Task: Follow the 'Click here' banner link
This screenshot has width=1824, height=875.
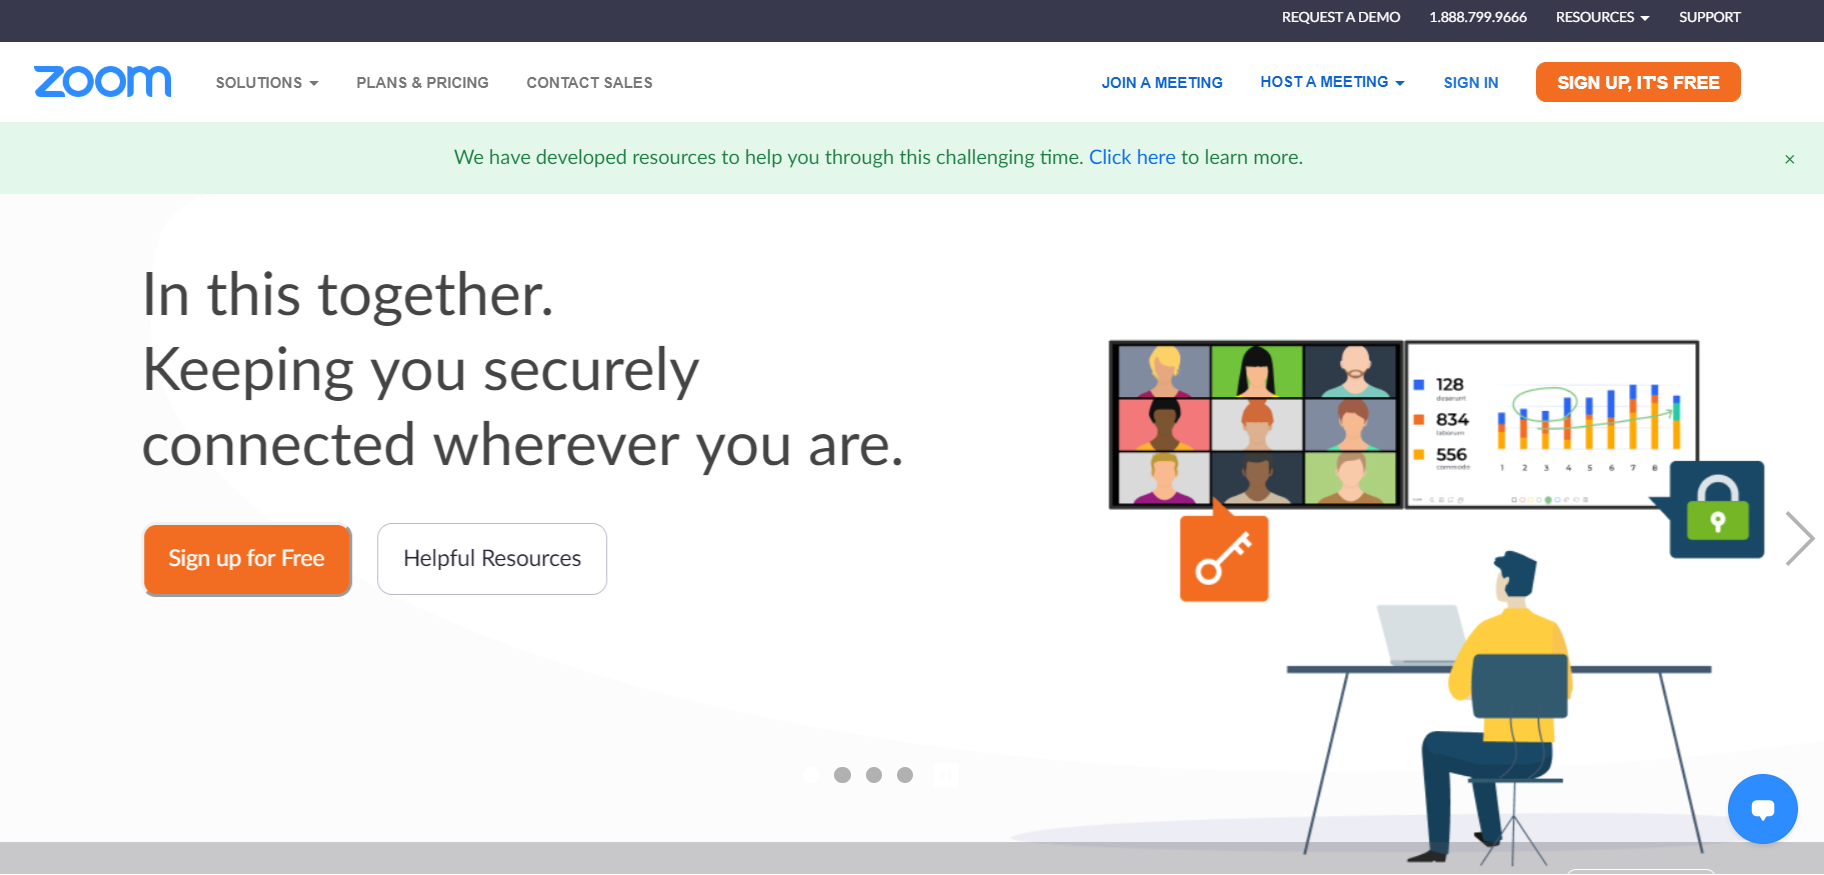Action: click(1132, 157)
